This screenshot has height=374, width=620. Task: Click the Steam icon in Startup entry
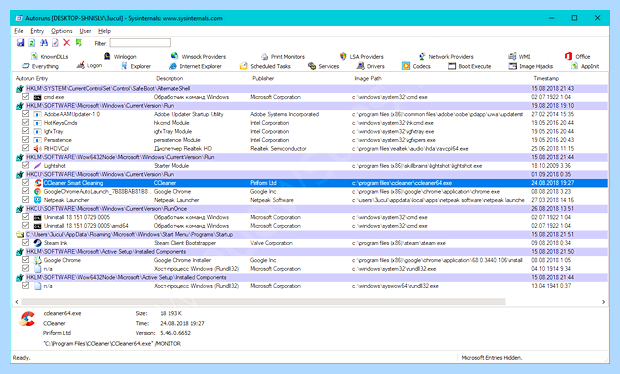pyautogui.click(x=38, y=243)
